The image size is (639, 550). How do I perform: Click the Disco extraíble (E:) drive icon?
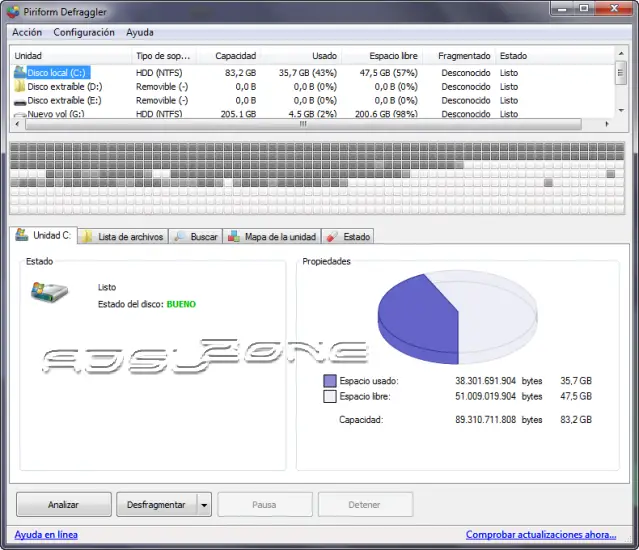[x=20, y=102]
